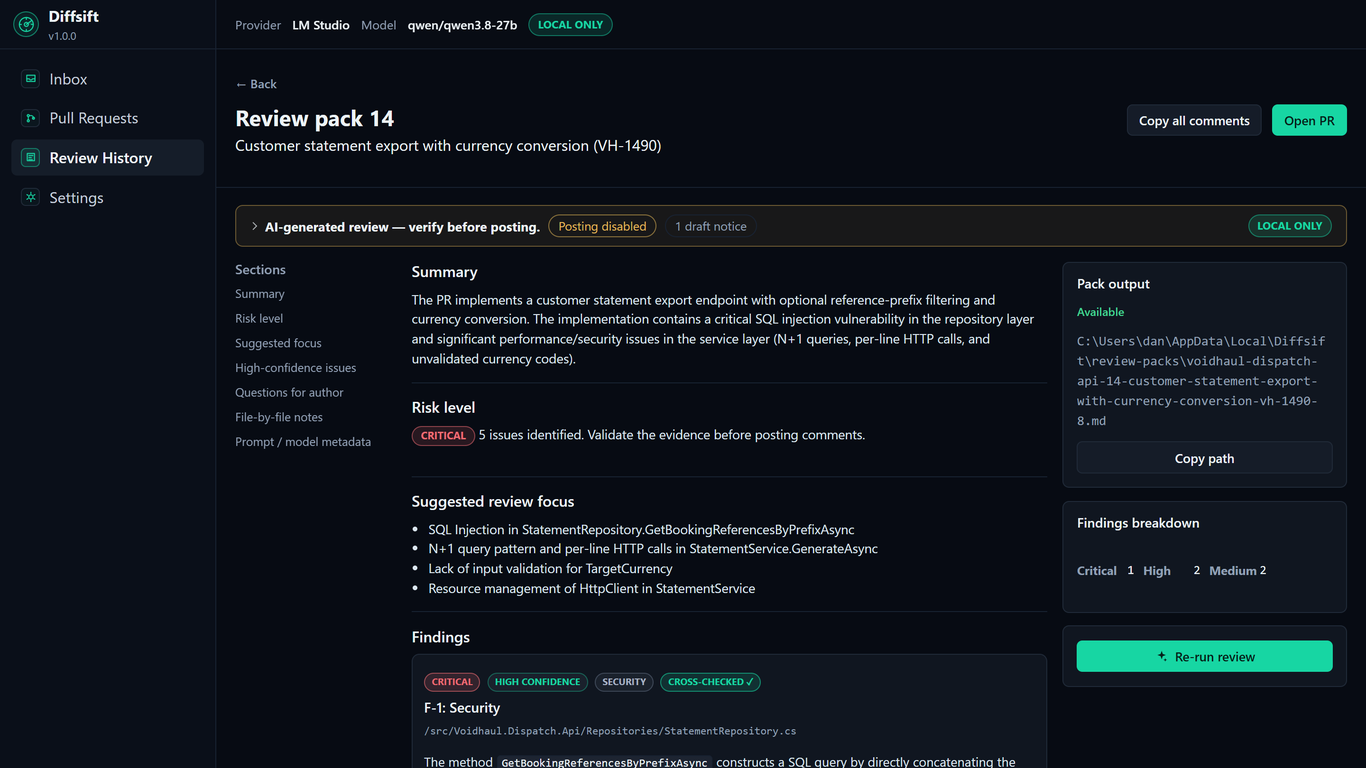Click the Posting disabled badge
Screen dimensions: 1366x768
pos(603,227)
